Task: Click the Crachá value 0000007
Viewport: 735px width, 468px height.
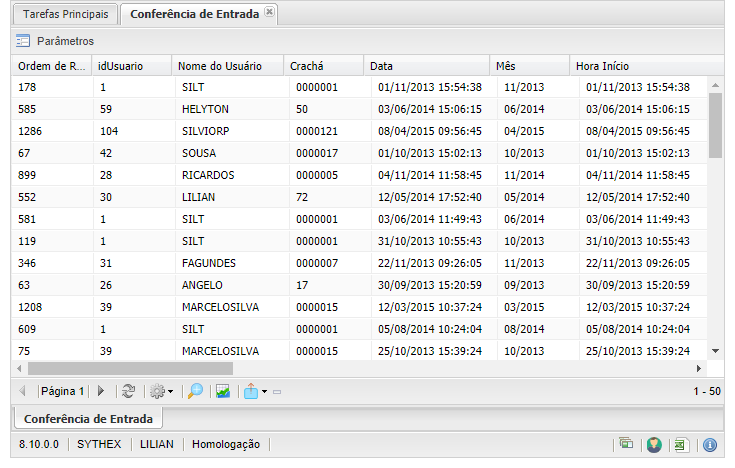Action: [317, 263]
